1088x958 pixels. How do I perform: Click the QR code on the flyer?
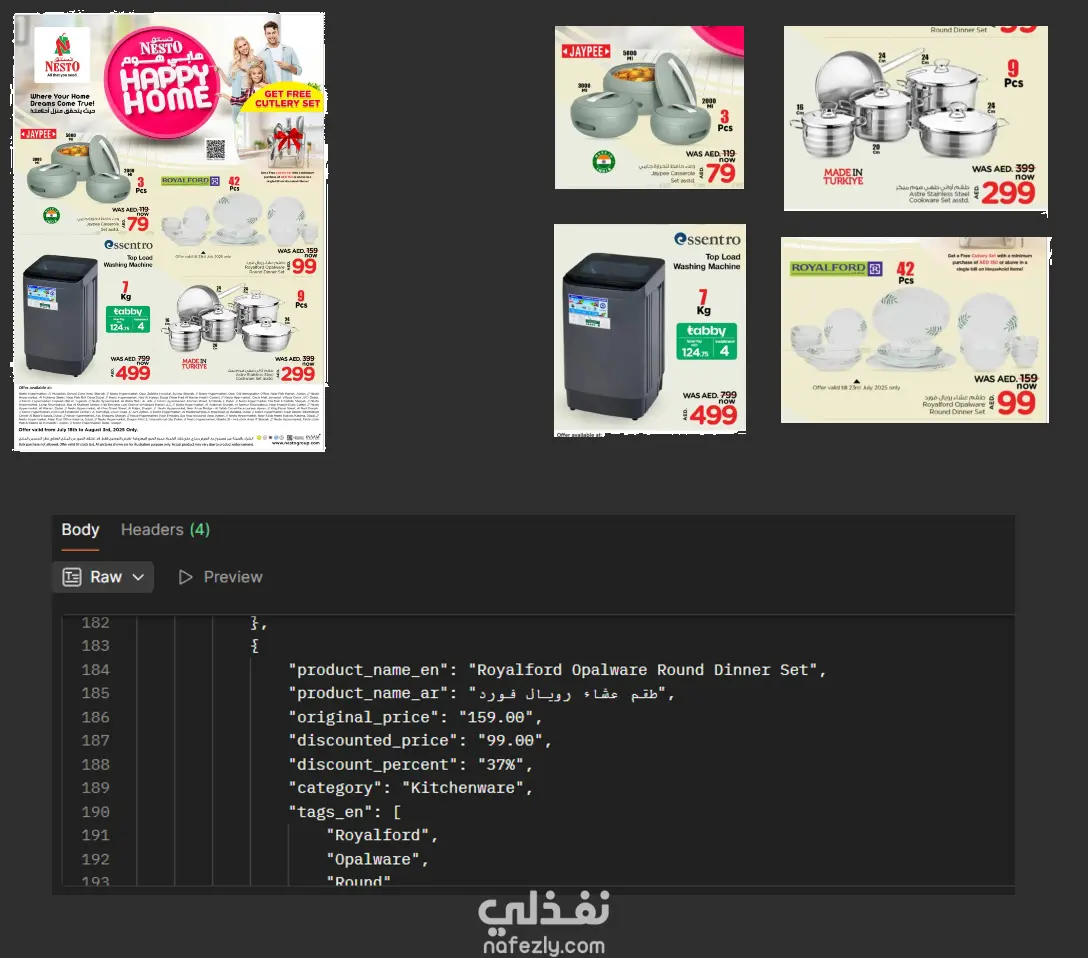click(x=216, y=149)
